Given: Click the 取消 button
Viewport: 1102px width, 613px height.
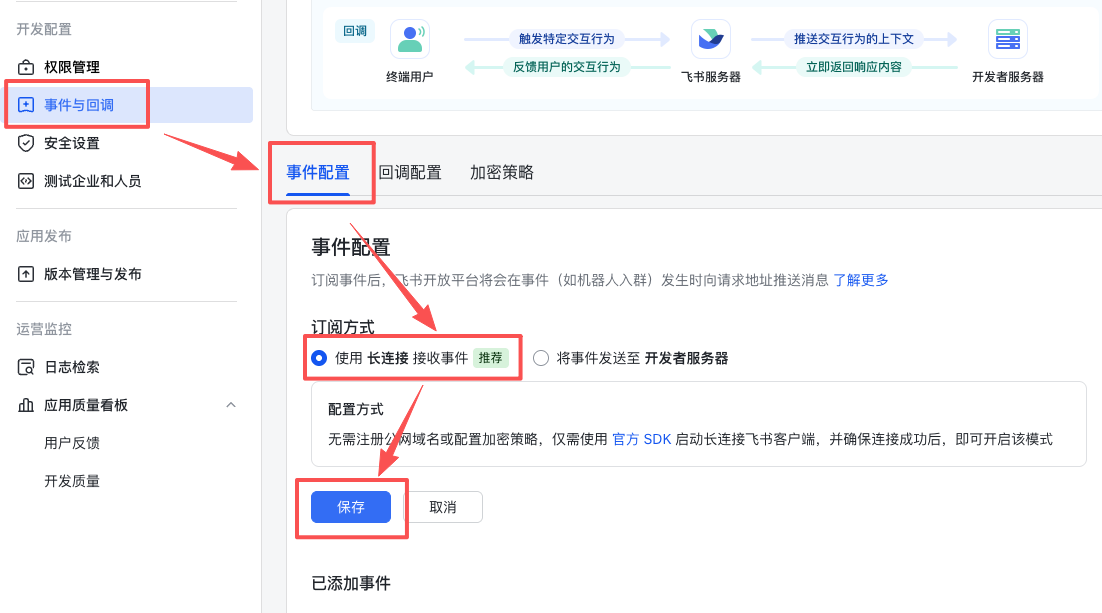Looking at the screenshot, I should click(x=443, y=507).
